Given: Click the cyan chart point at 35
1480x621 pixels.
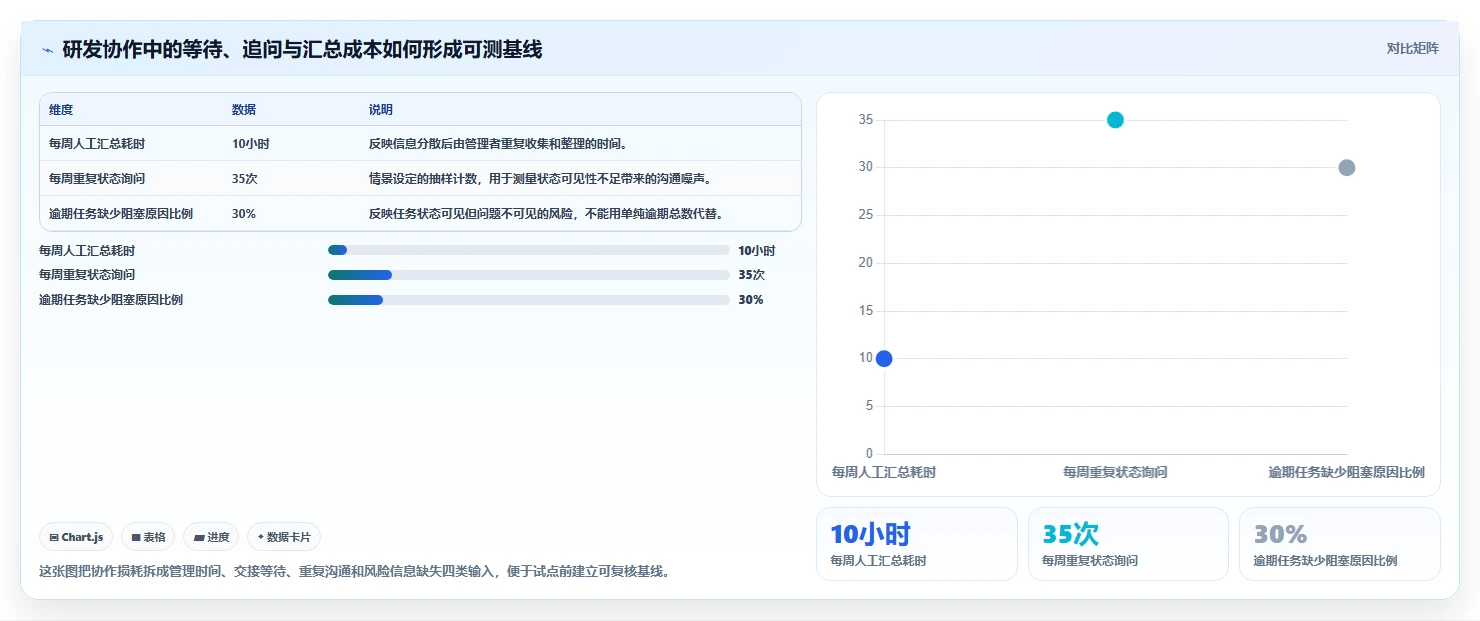Looking at the screenshot, I should [x=1115, y=120].
